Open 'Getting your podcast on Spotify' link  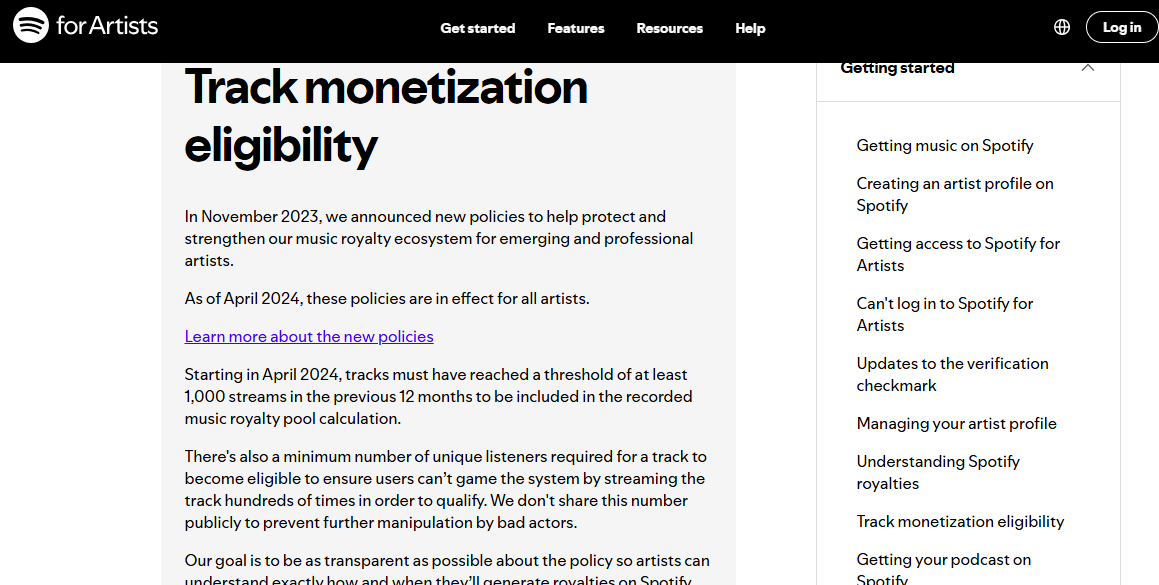tap(944, 569)
